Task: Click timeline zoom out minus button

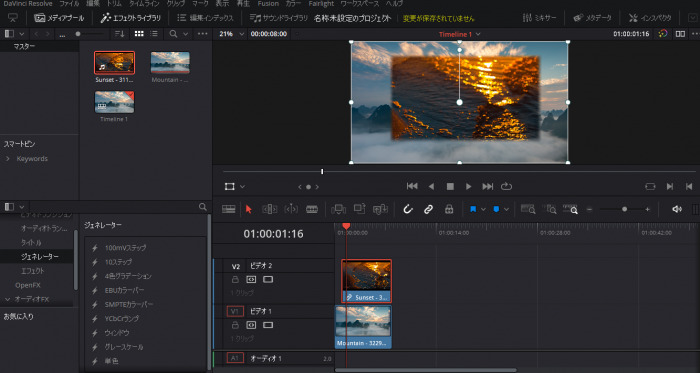Action: pos(590,209)
